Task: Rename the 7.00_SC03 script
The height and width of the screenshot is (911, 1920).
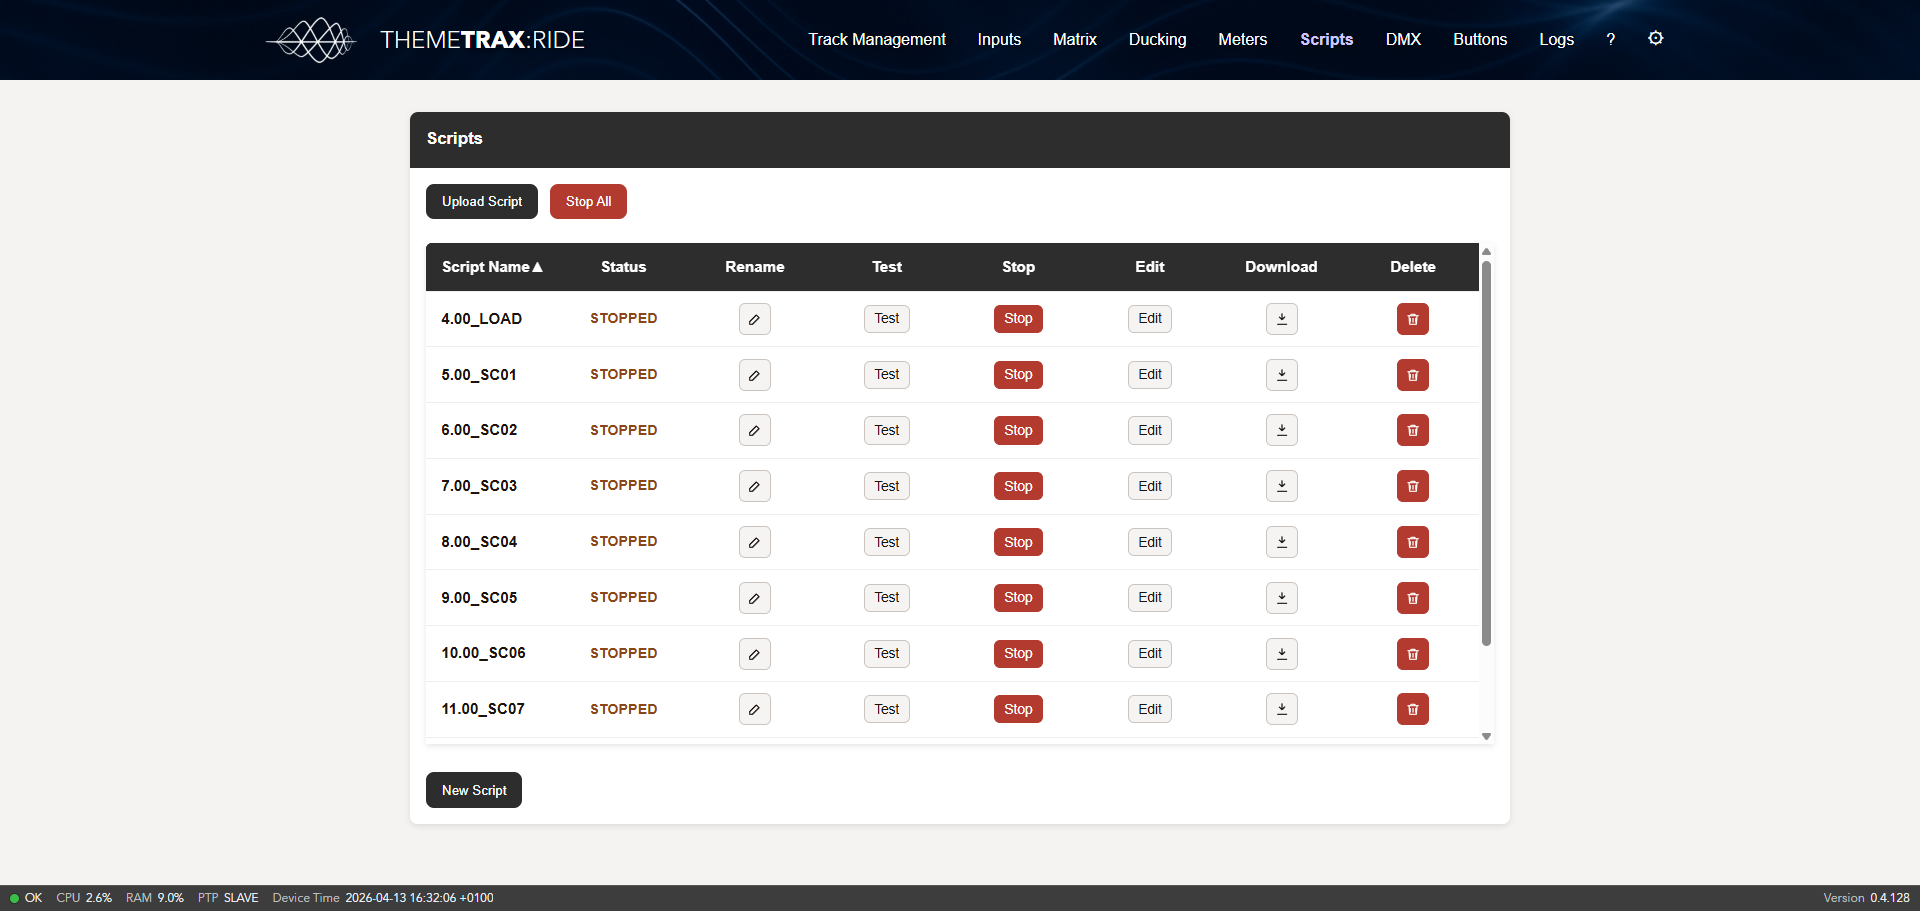Action: pyautogui.click(x=754, y=487)
